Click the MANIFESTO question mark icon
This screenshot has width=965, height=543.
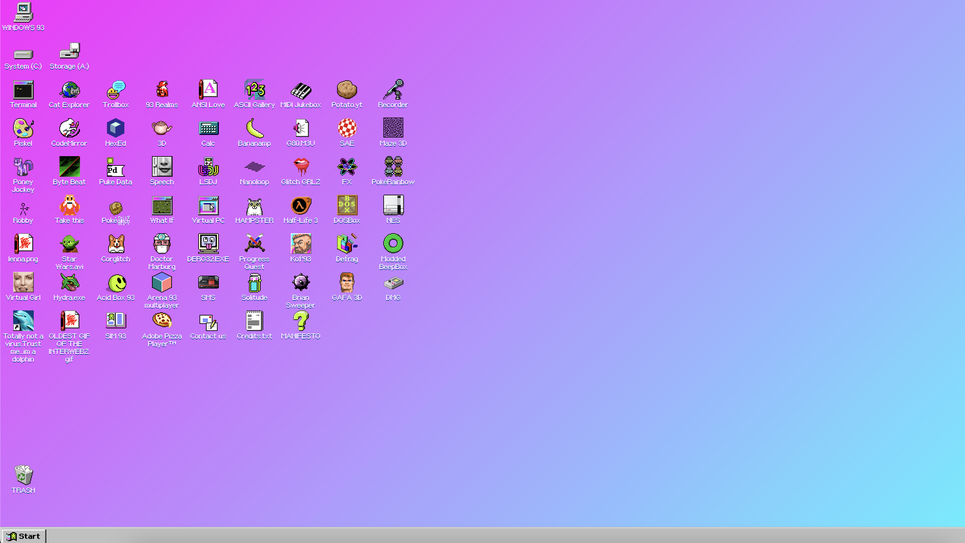point(300,322)
